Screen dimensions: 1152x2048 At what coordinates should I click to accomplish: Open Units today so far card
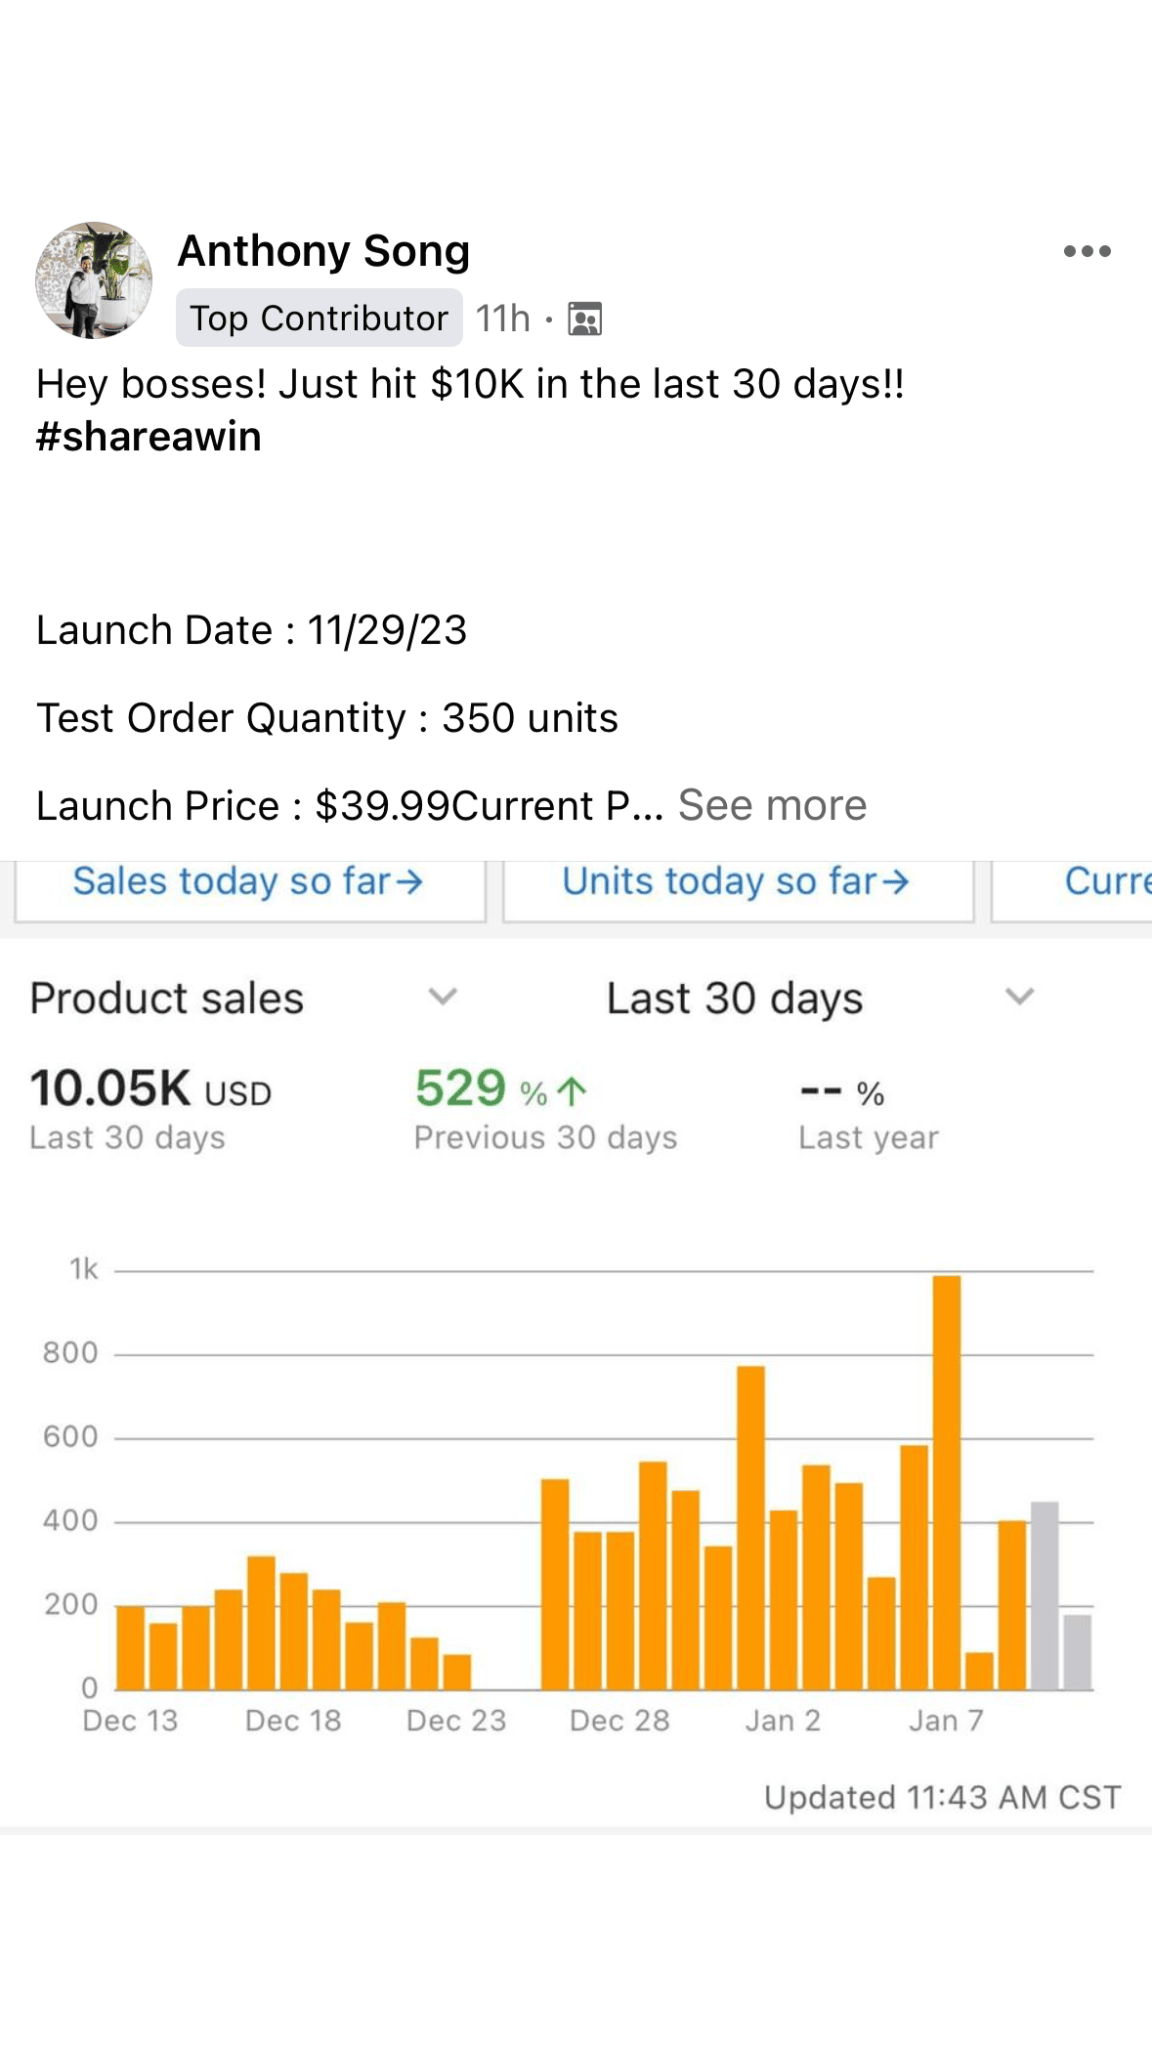[x=736, y=882]
